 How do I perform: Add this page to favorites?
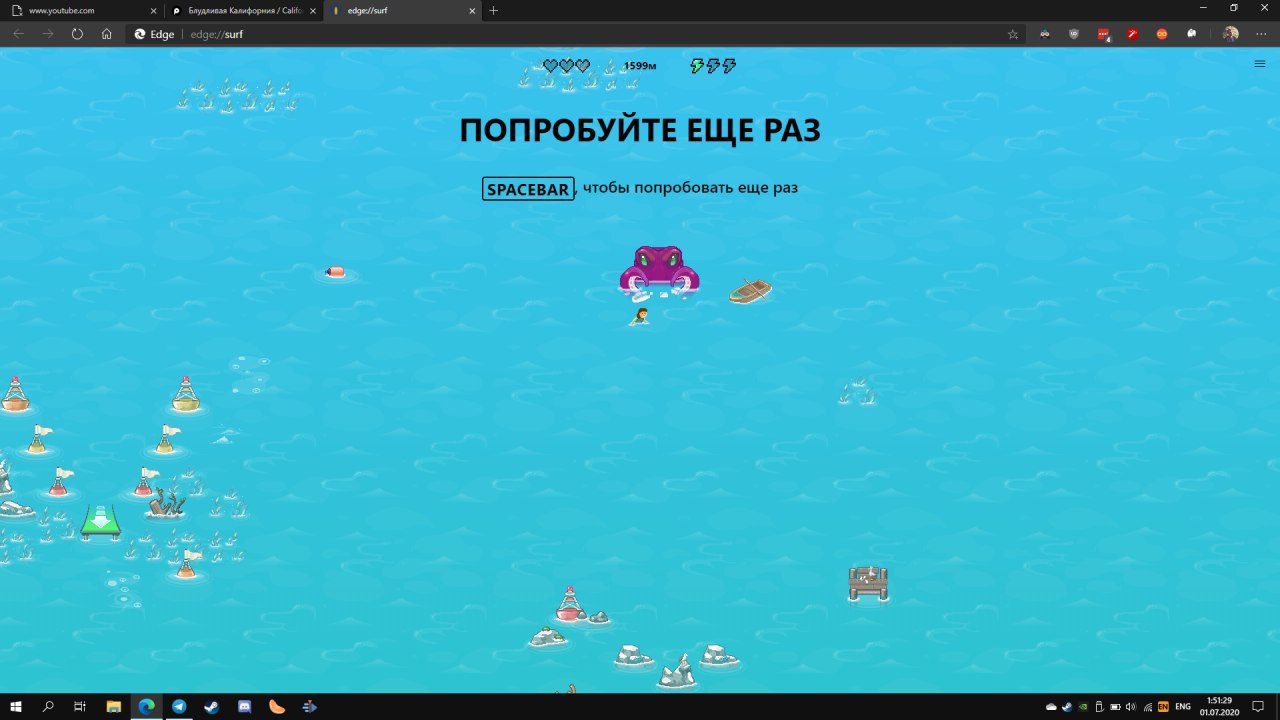(x=1012, y=34)
